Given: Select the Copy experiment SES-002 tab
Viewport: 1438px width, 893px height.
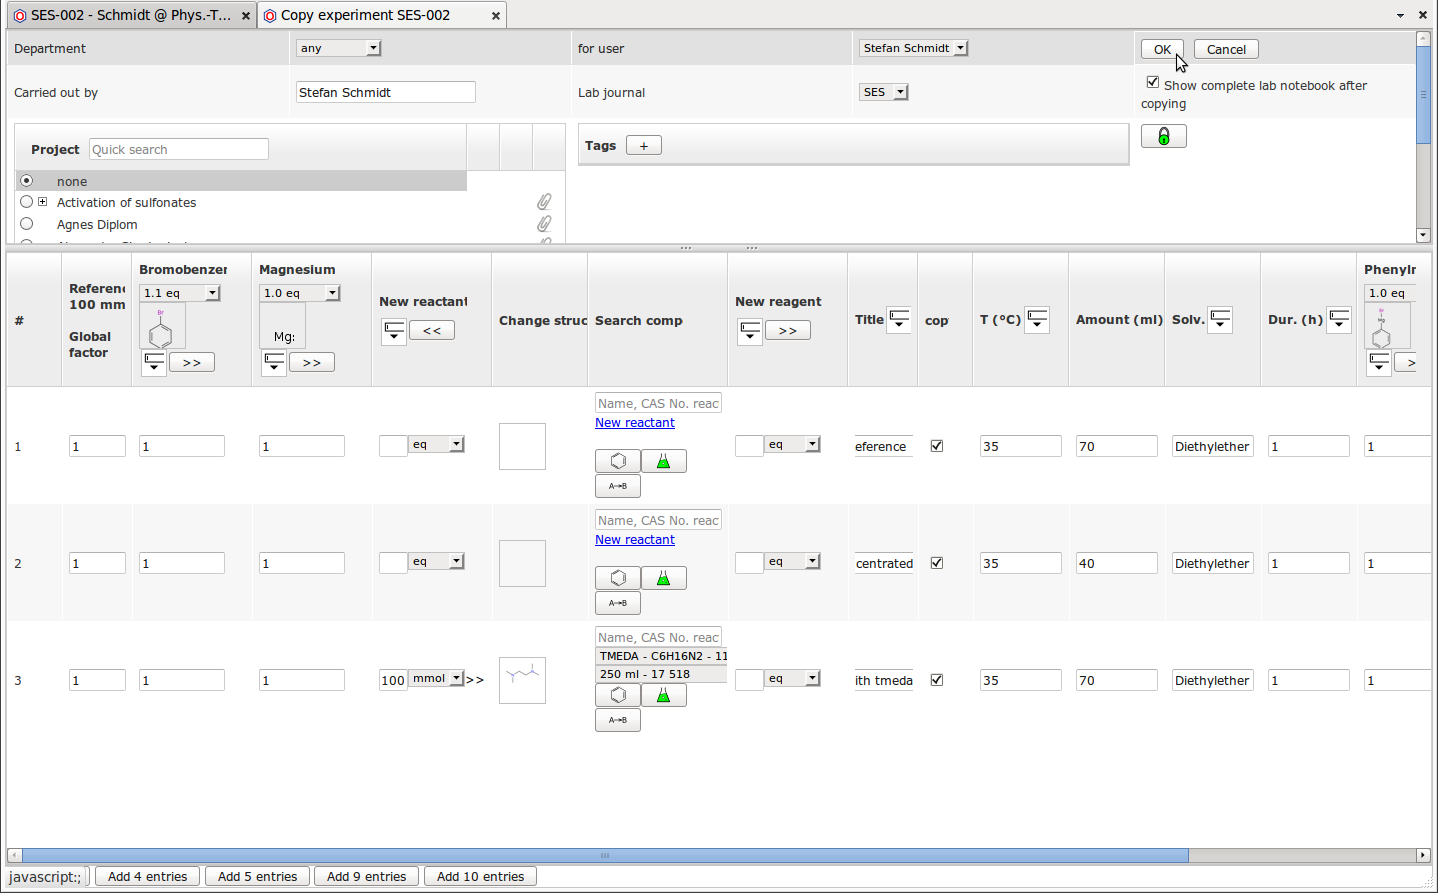Looking at the screenshot, I should click(x=366, y=15).
